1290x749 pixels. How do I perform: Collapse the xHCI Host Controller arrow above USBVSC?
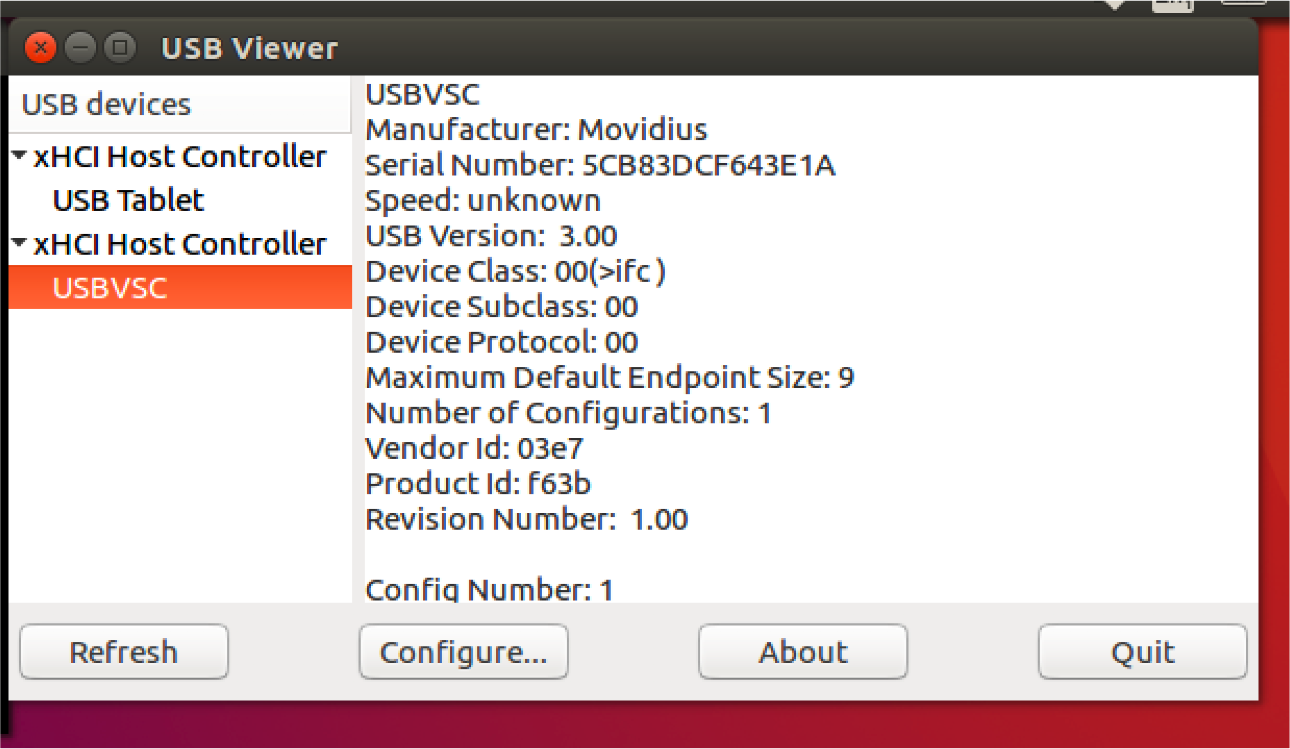[20, 244]
